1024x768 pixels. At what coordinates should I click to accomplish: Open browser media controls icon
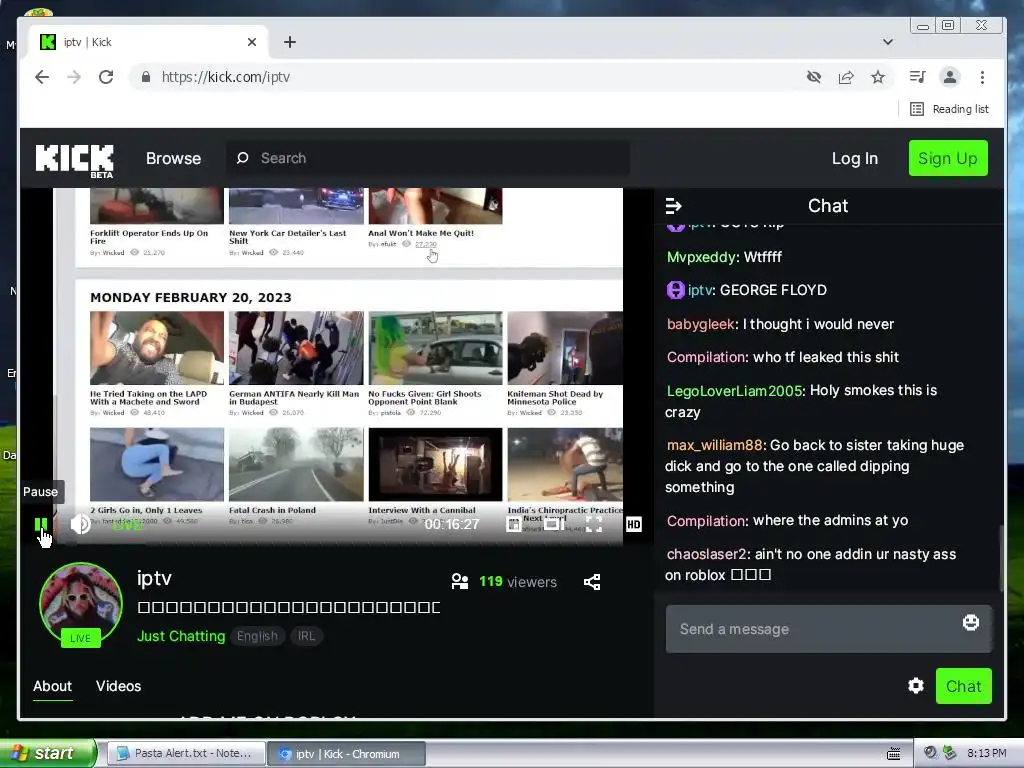click(x=918, y=77)
